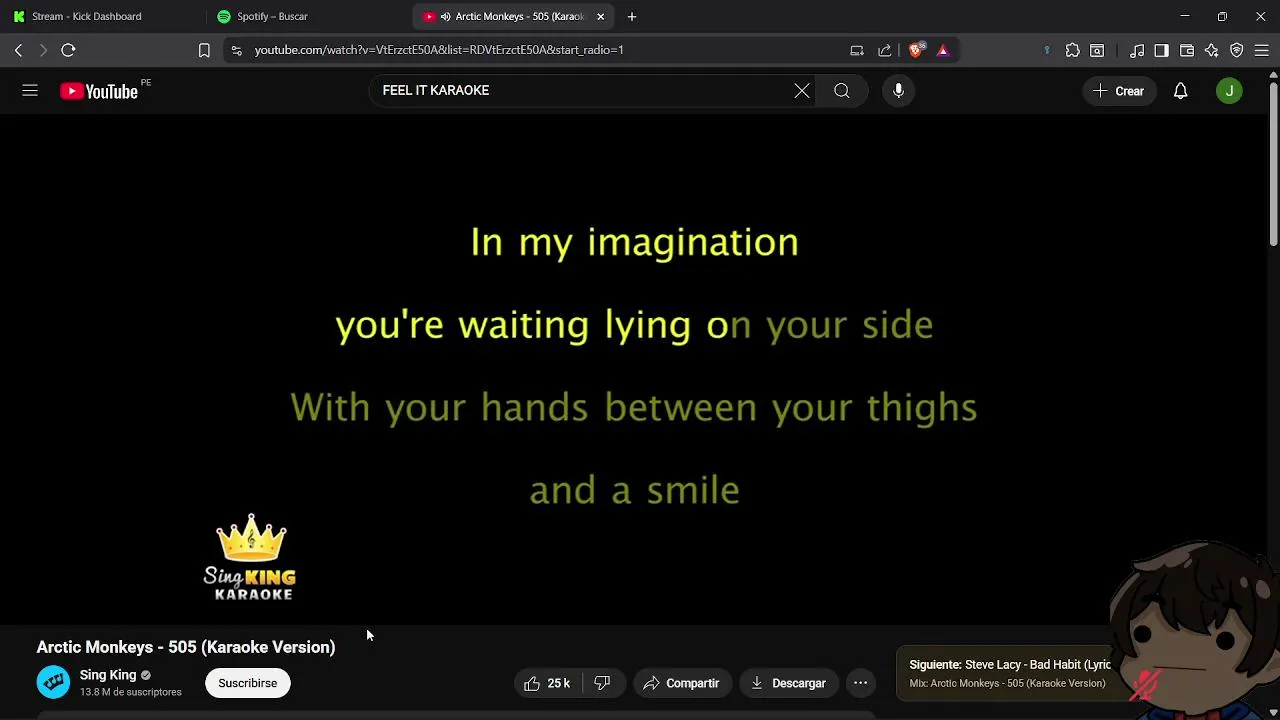1280x720 pixels.
Task: Clear the search box with the X
Action: pyautogui.click(x=802, y=91)
